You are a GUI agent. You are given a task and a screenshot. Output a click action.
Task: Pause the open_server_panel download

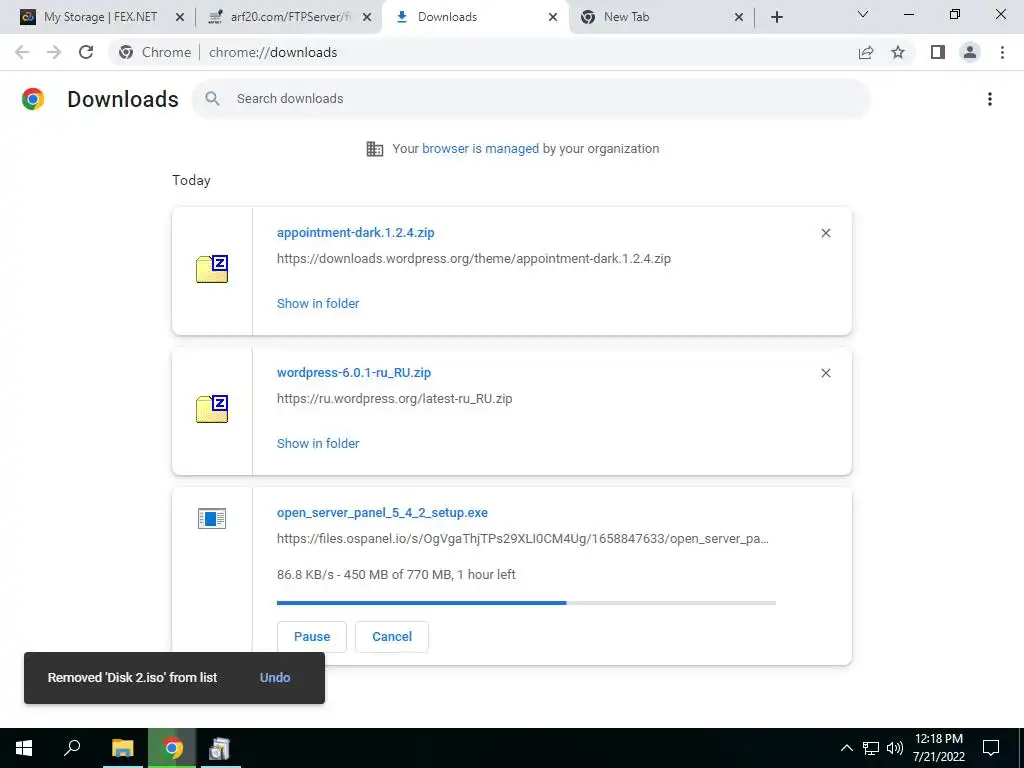coord(312,637)
